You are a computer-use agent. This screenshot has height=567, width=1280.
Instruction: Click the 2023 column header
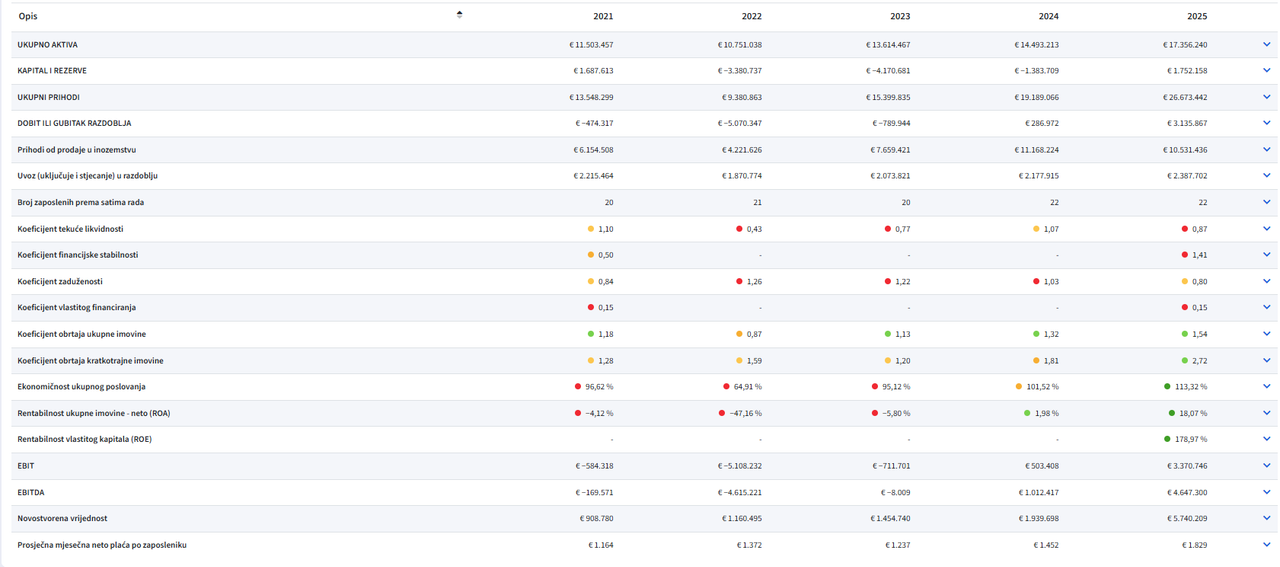[900, 16]
